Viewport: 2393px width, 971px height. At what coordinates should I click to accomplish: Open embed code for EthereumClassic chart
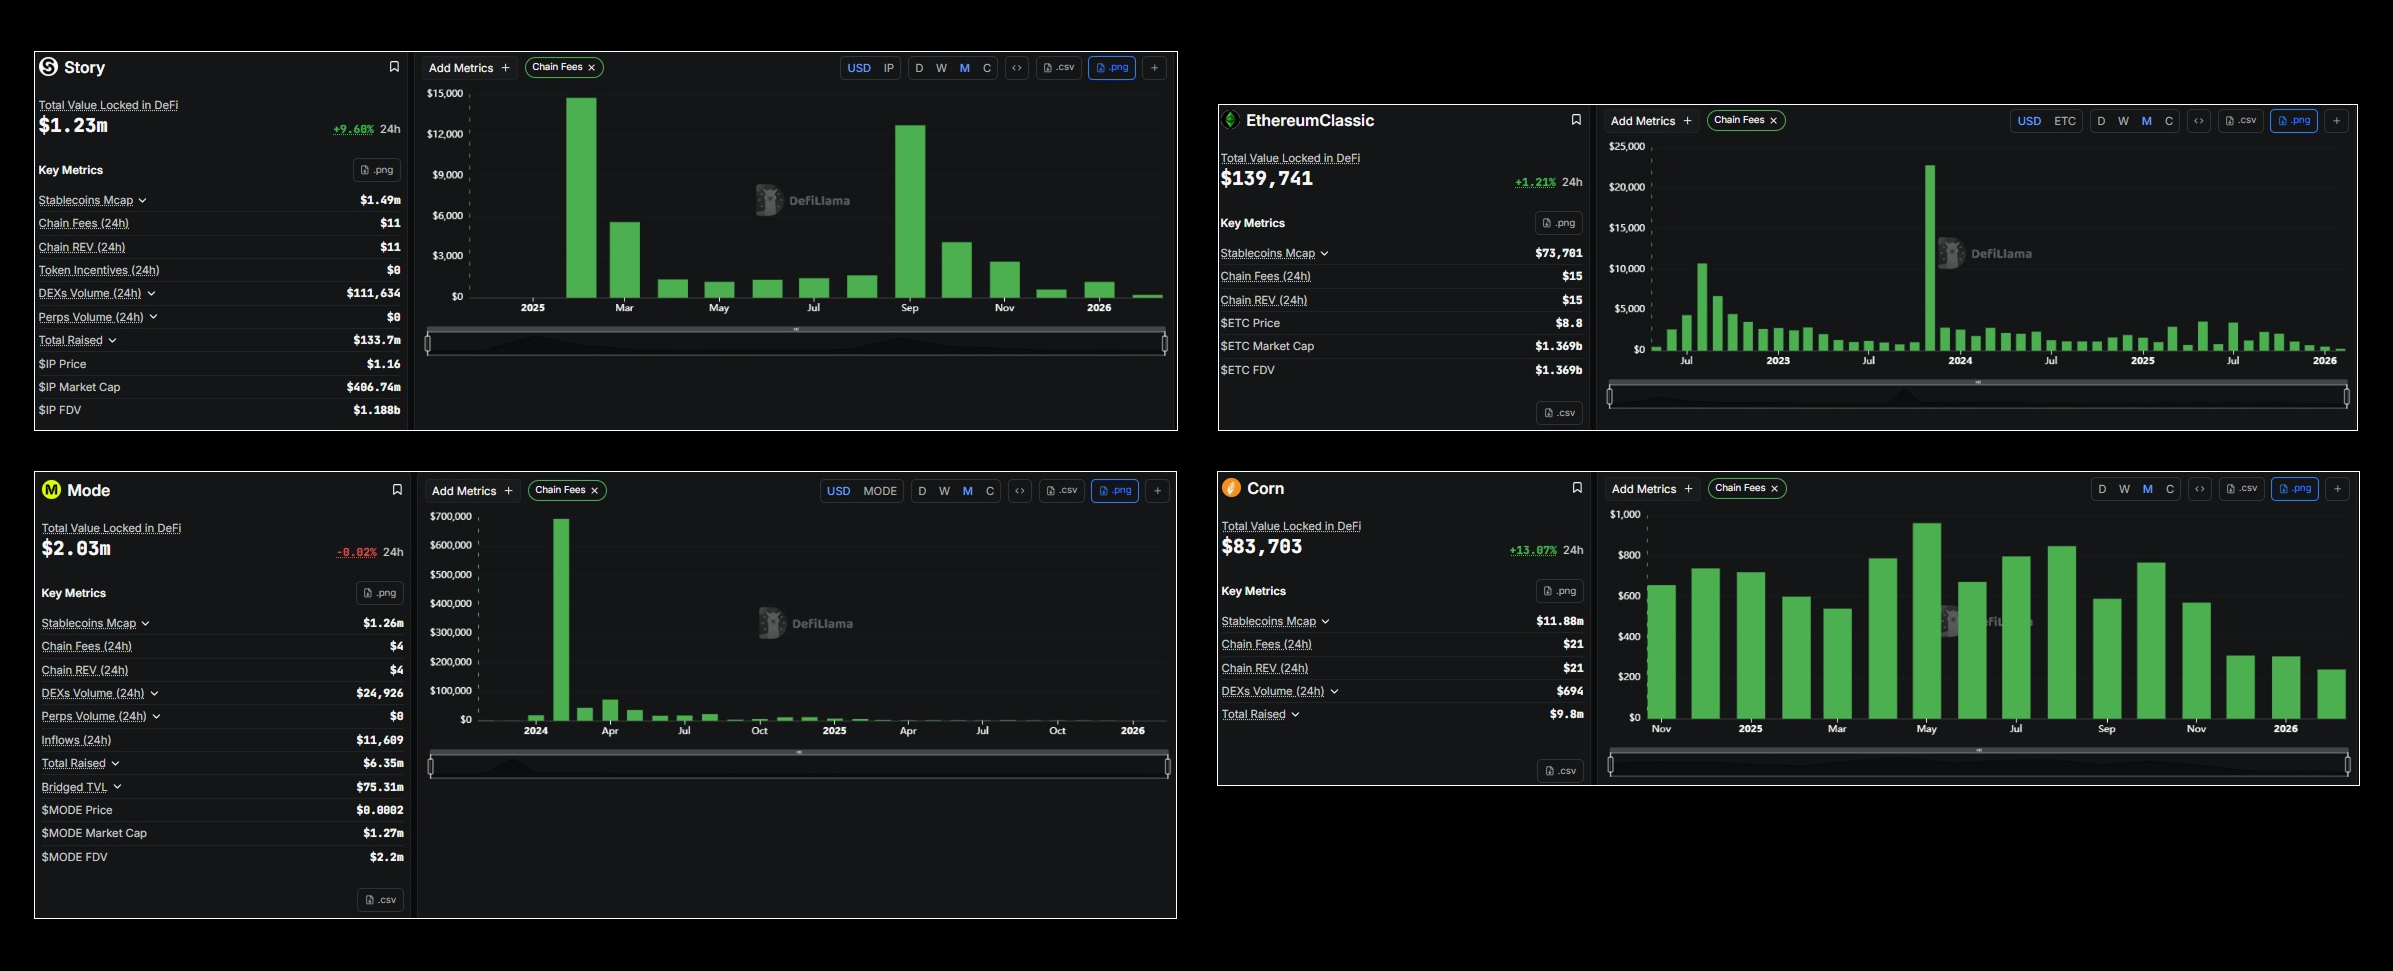[2199, 121]
